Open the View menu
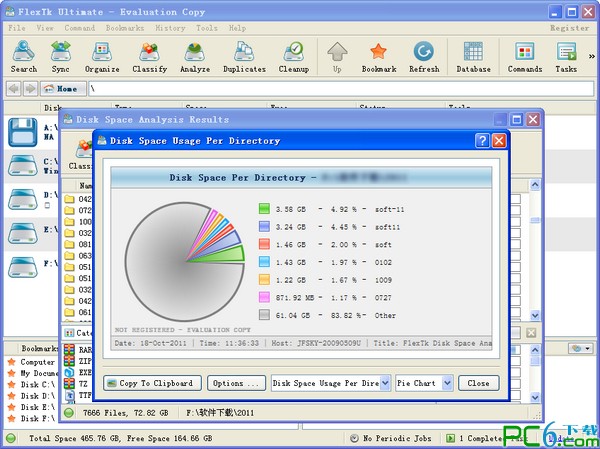Viewport: 600px width, 449px height. click(x=45, y=28)
